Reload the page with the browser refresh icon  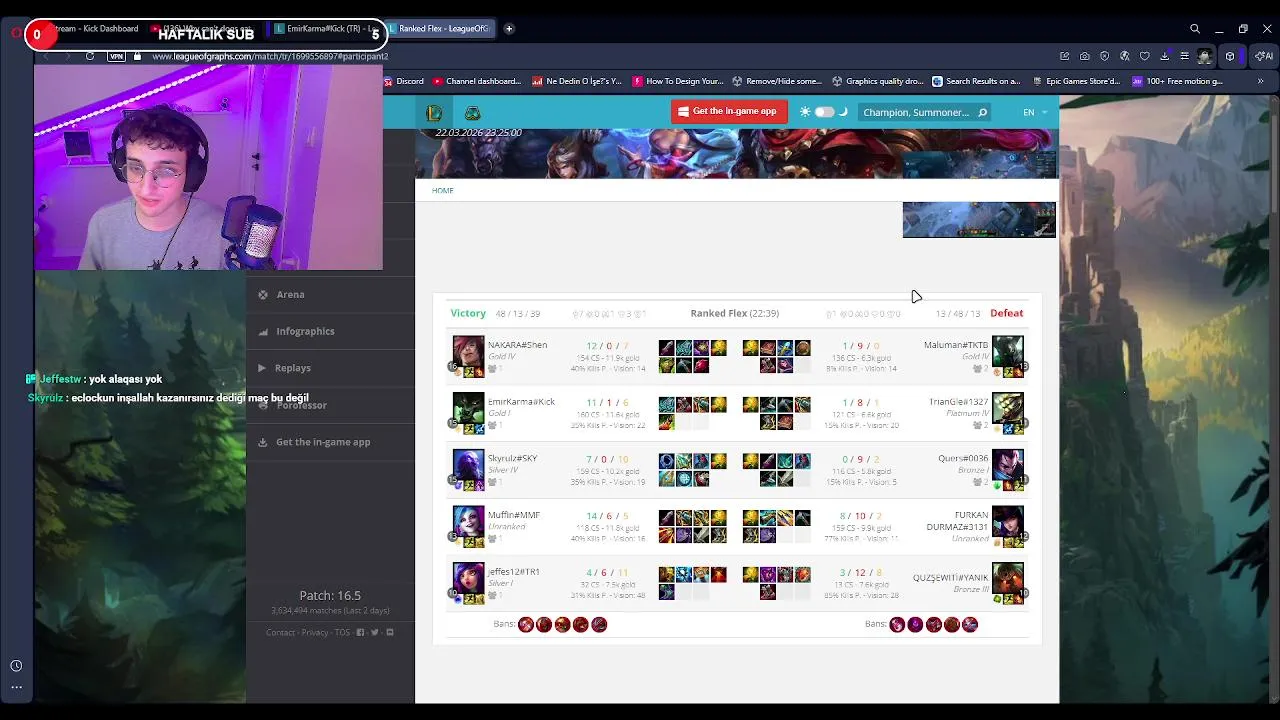pos(90,56)
